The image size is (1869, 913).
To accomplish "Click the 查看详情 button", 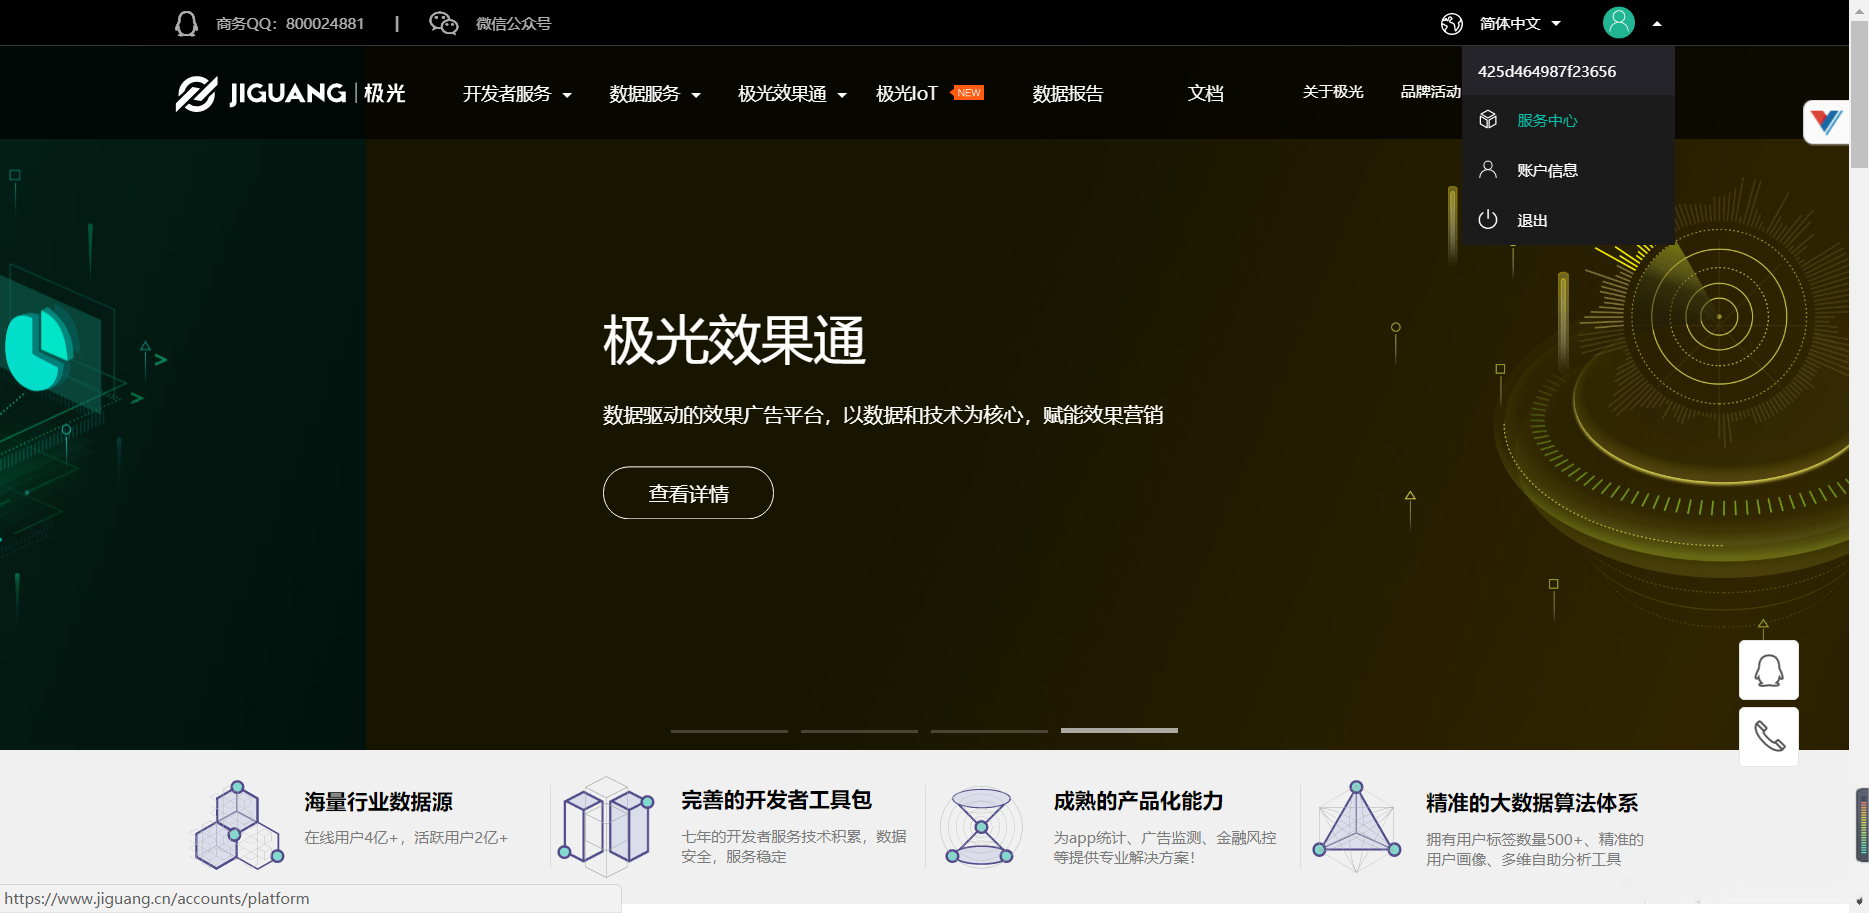I will (x=688, y=493).
